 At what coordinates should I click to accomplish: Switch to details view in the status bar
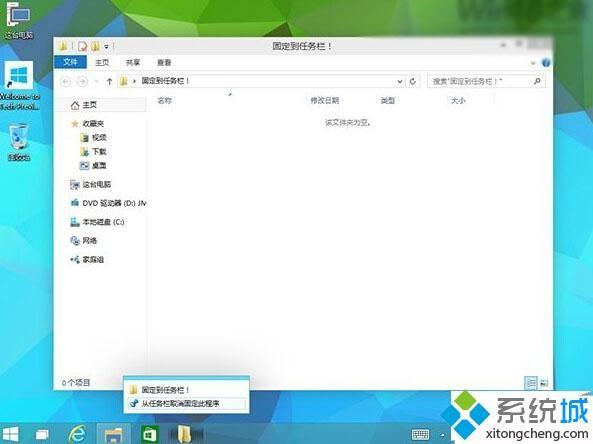531,383
